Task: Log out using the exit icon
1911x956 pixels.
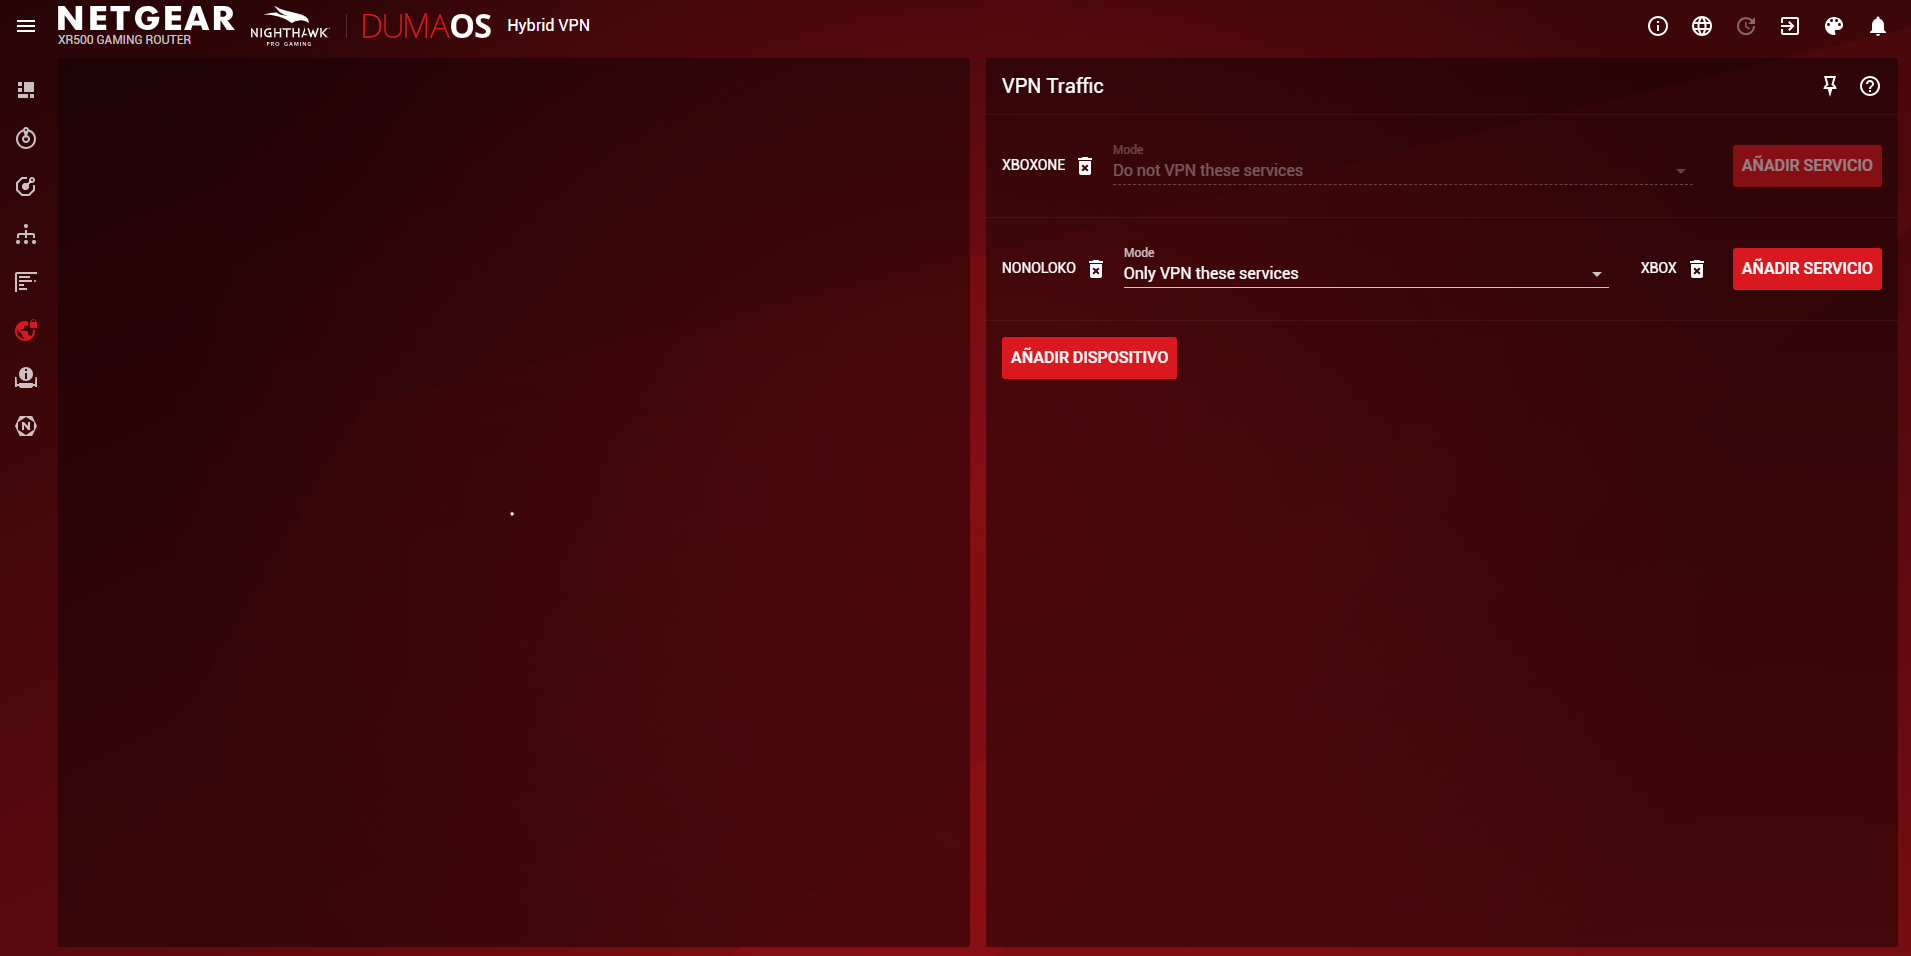Action: click(1789, 26)
